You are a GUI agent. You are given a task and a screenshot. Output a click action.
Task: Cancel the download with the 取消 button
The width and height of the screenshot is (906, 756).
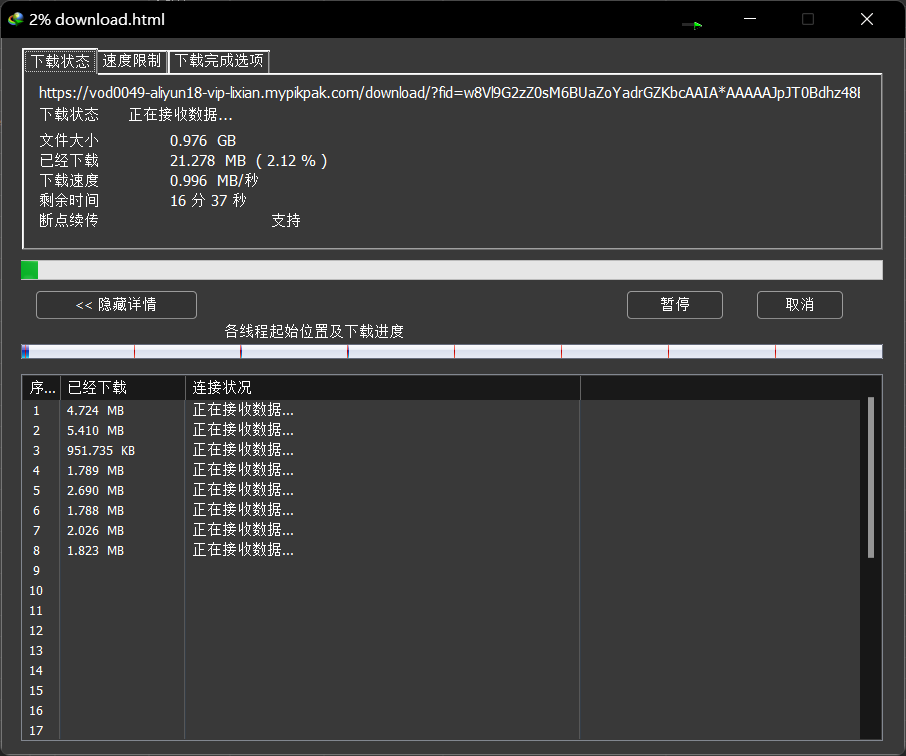click(x=799, y=305)
